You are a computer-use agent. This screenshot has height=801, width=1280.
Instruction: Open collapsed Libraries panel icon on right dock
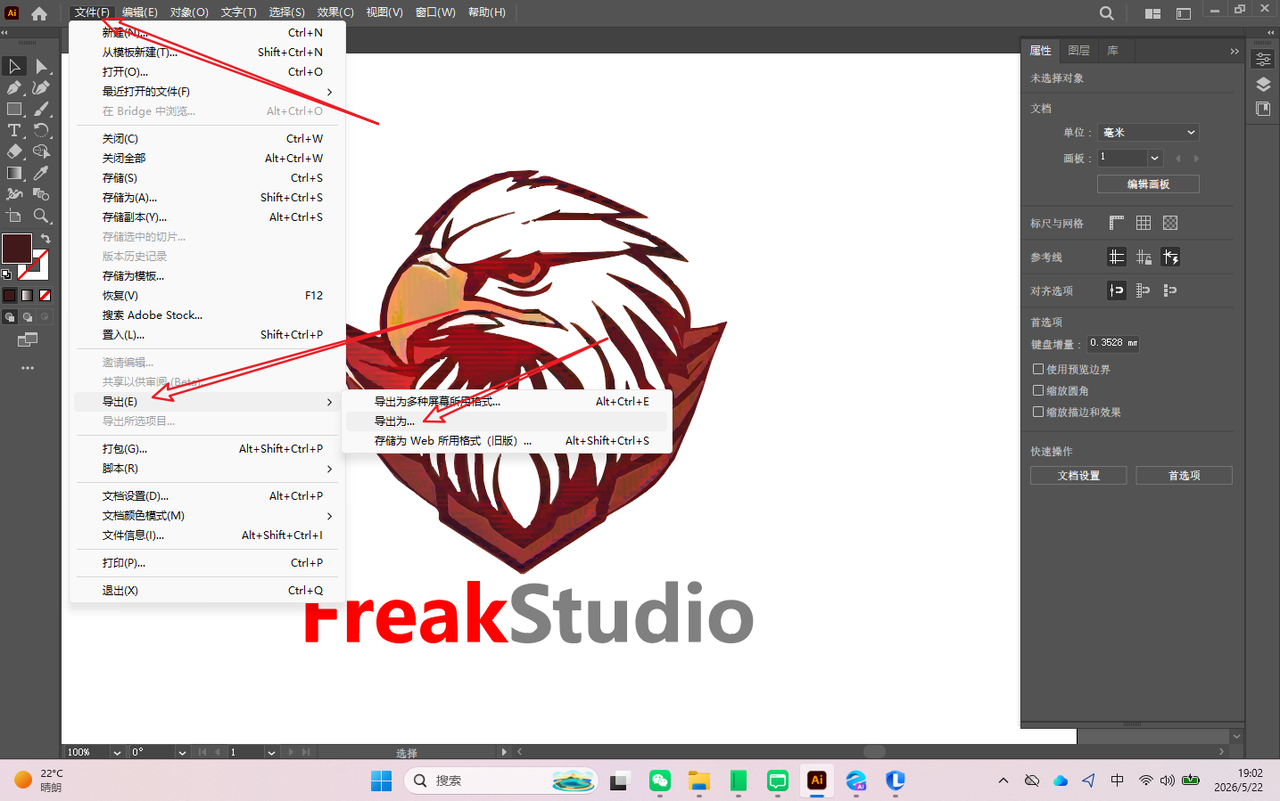(1263, 108)
